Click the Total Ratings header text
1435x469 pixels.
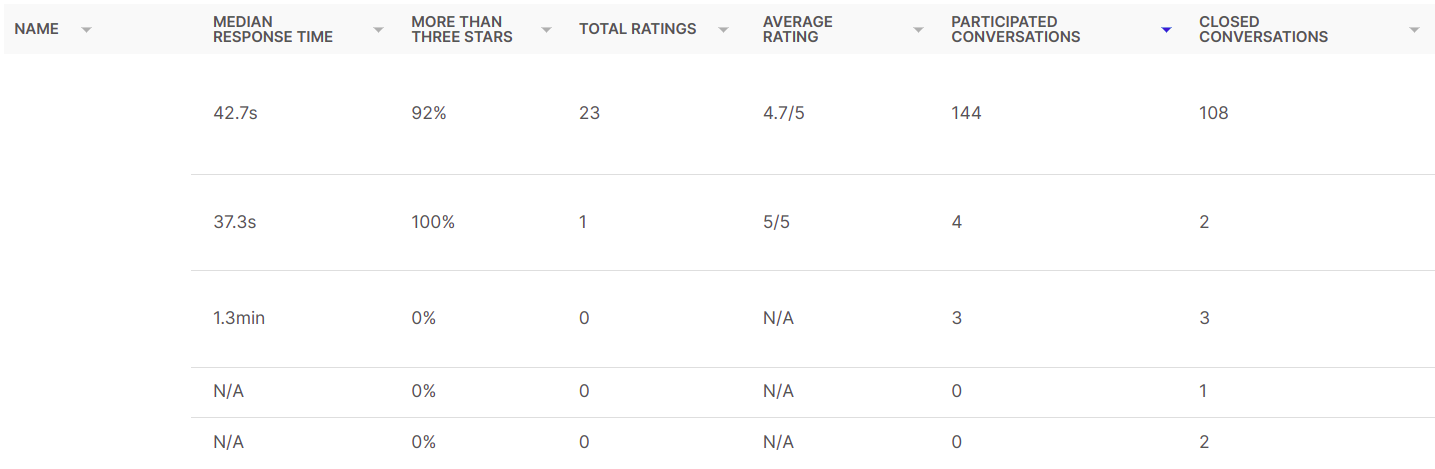point(637,29)
